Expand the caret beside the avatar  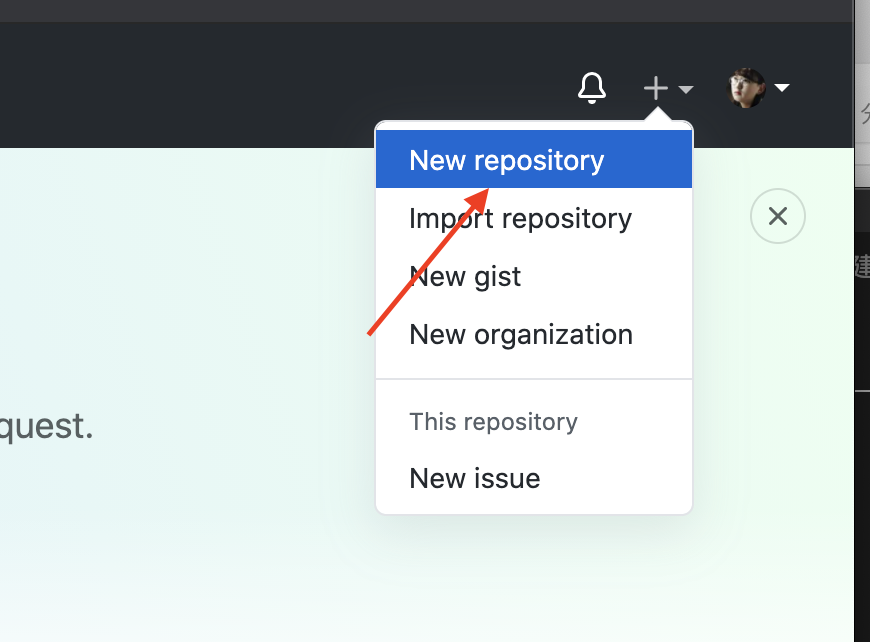pos(782,88)
